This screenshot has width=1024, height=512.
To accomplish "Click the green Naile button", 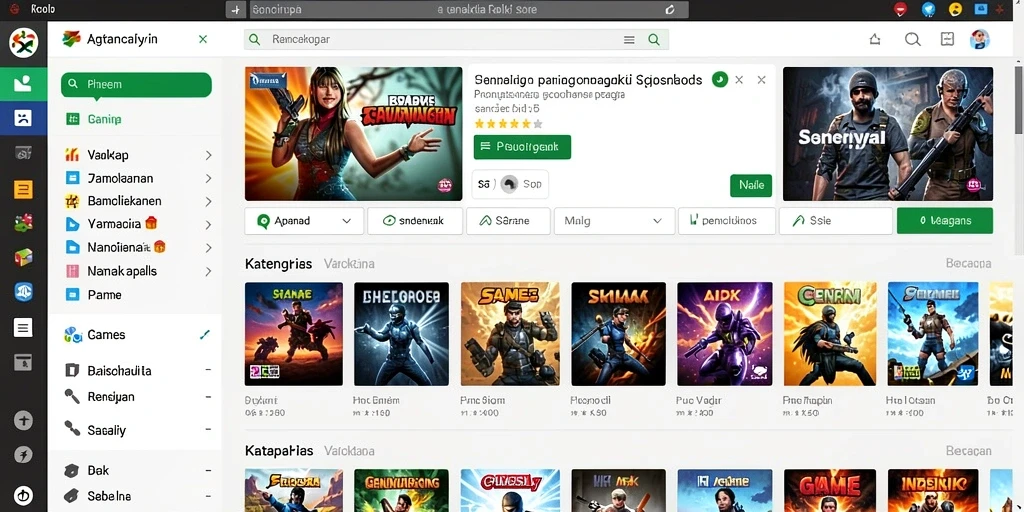I will (751, 185).
